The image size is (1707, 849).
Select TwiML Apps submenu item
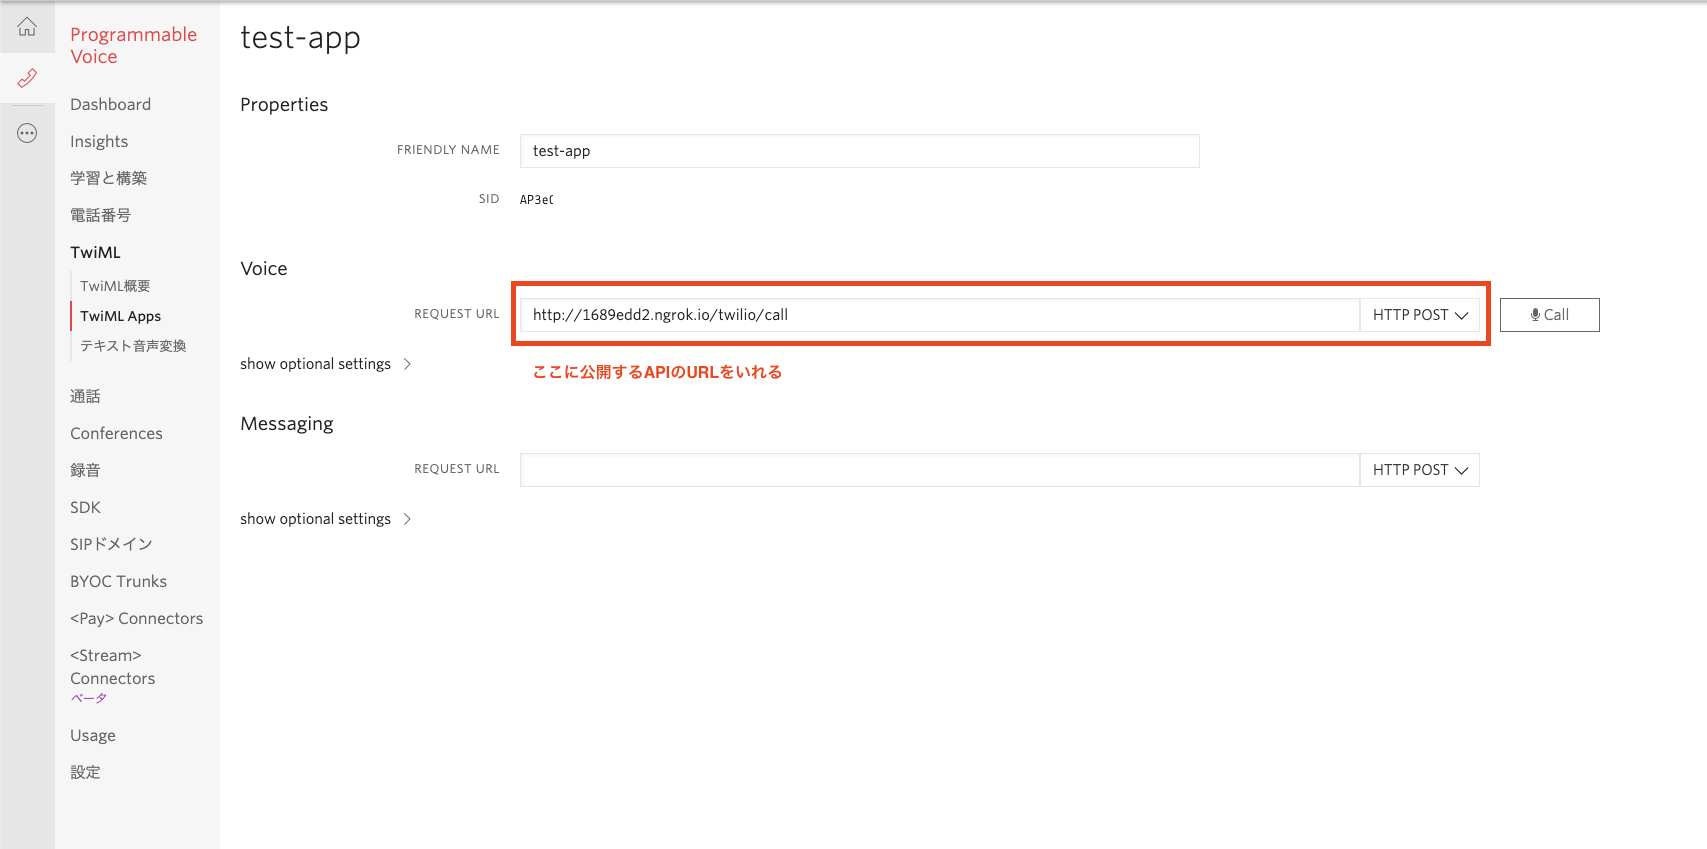tap(120, 316)
